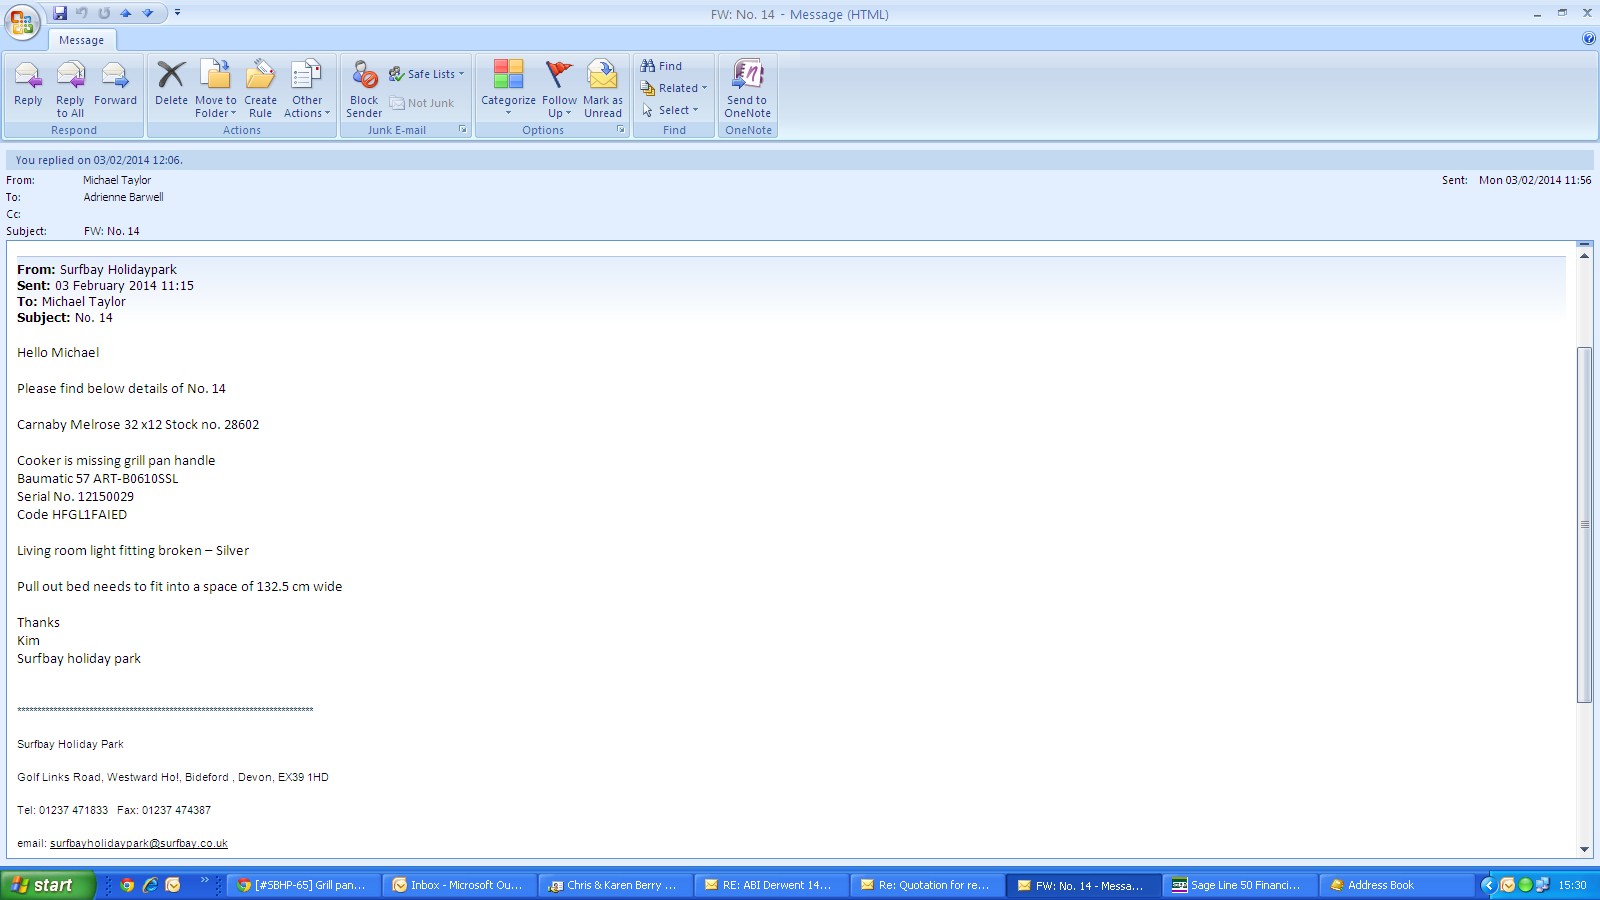Switch to the '[#SBHP-65] Grill pan' Chrome window

pyautogui.click(x=304, y=885)
